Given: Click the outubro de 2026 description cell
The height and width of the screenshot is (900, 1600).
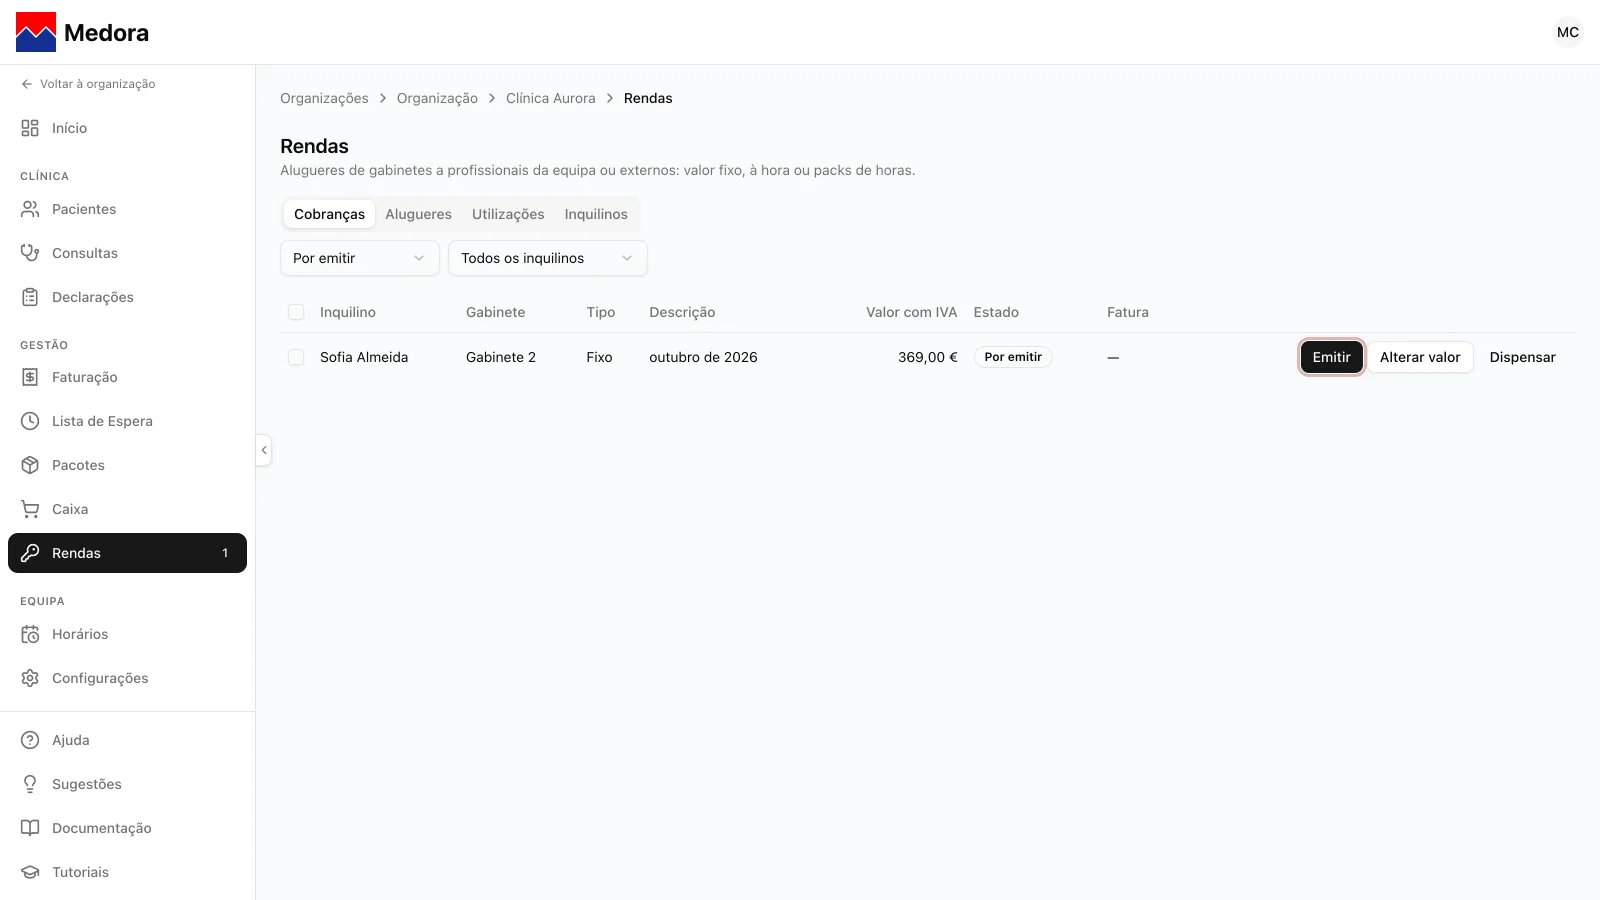Looking at the screenshot, I should (703, 357).
